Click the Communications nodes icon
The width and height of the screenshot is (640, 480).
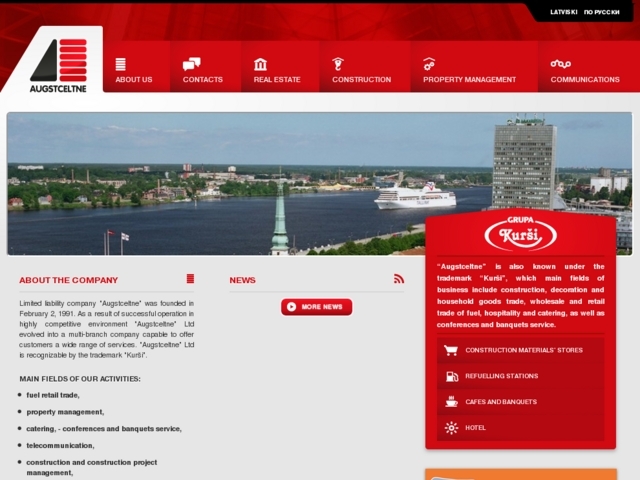click(x=560, y=64)
